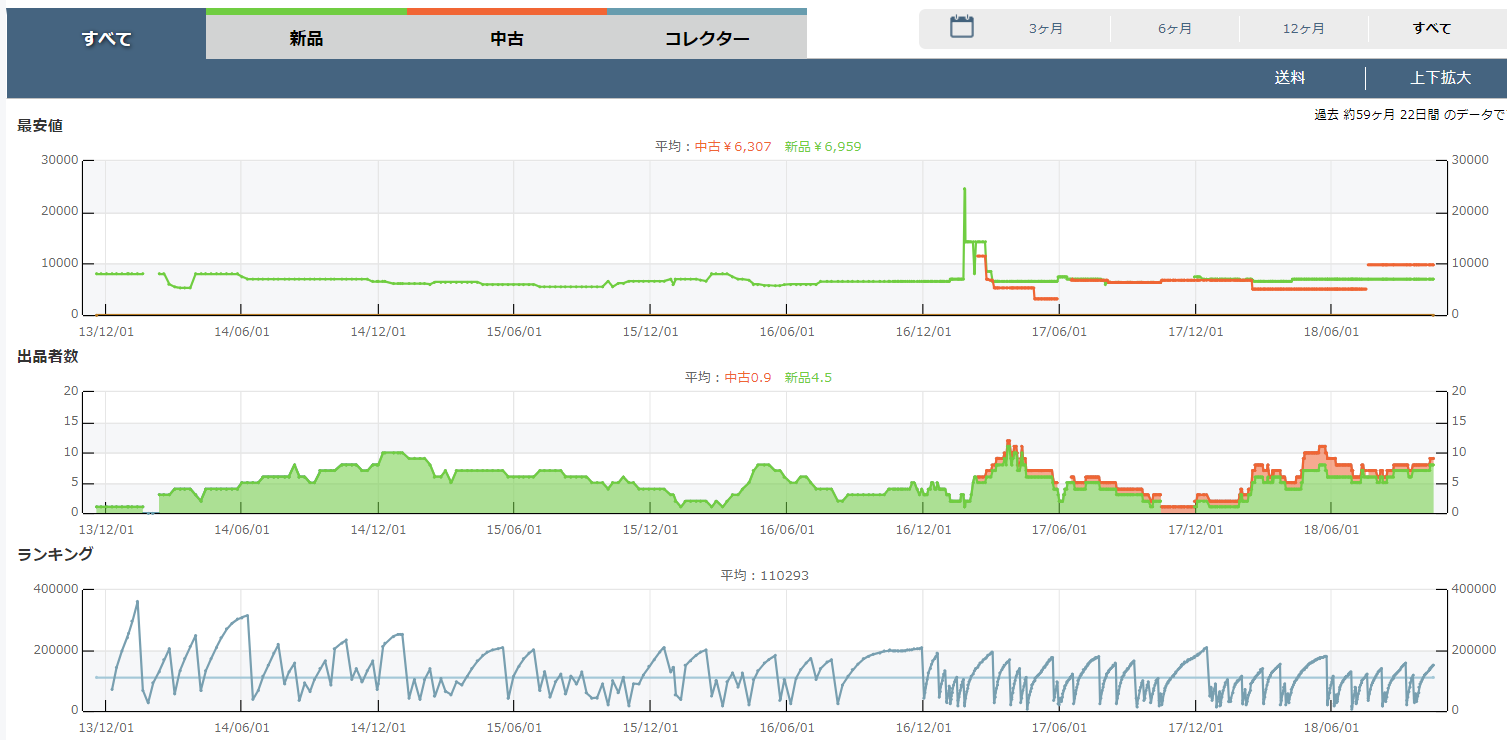Viewport: 1507px width, 740px height.
Task: Switch to the コレクター tab
Action: 707,40
